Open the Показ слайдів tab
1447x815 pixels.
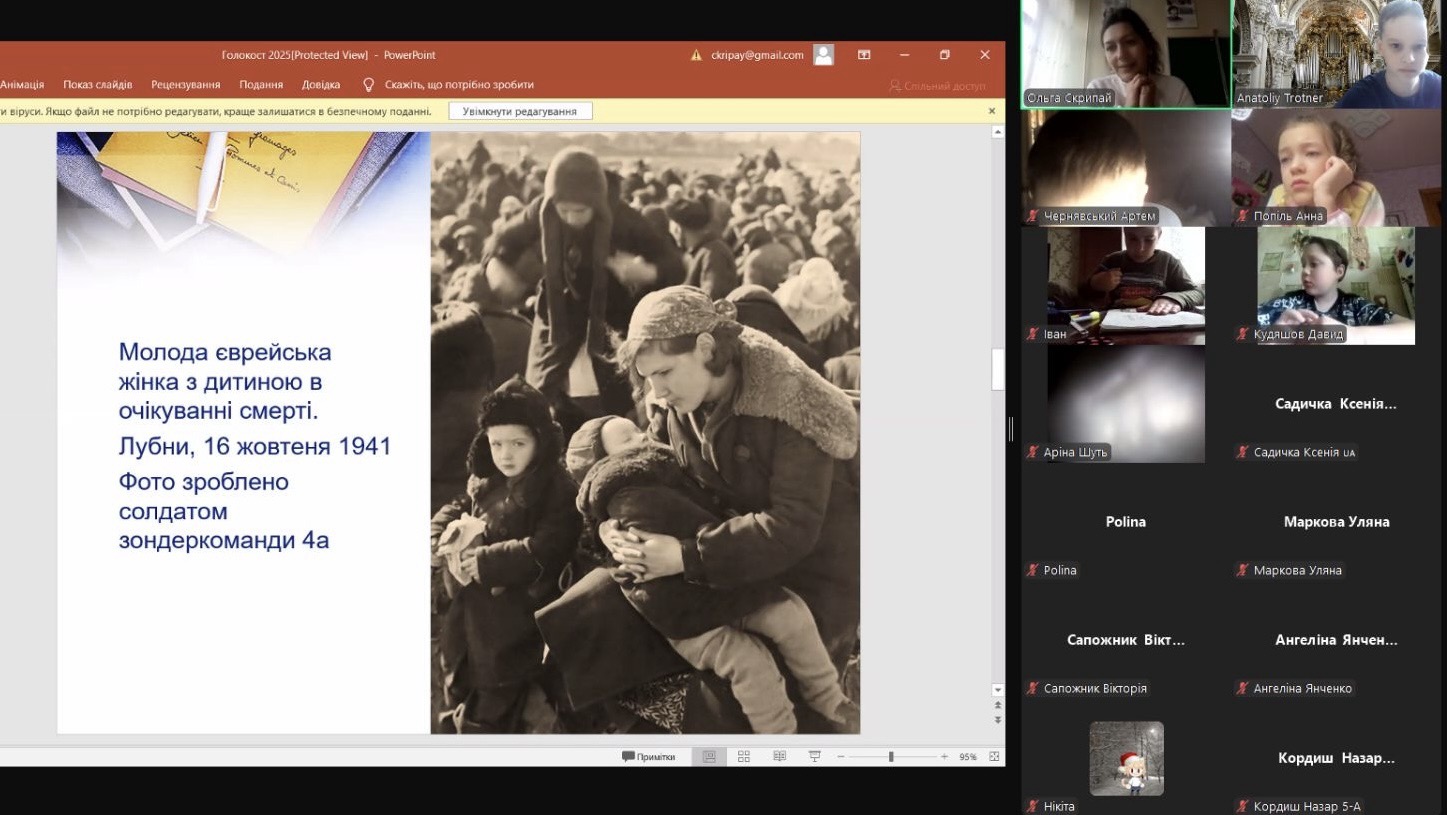click(x=98, y=85)
